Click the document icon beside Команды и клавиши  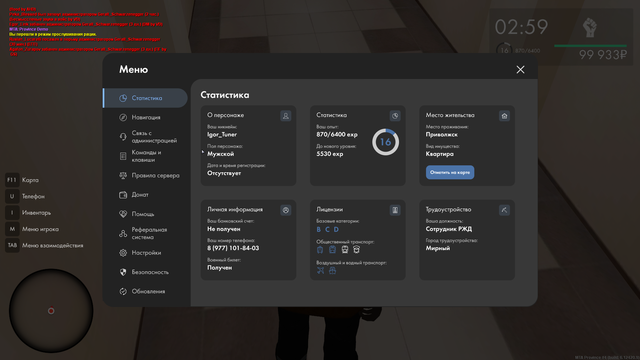tap(123, 156)
